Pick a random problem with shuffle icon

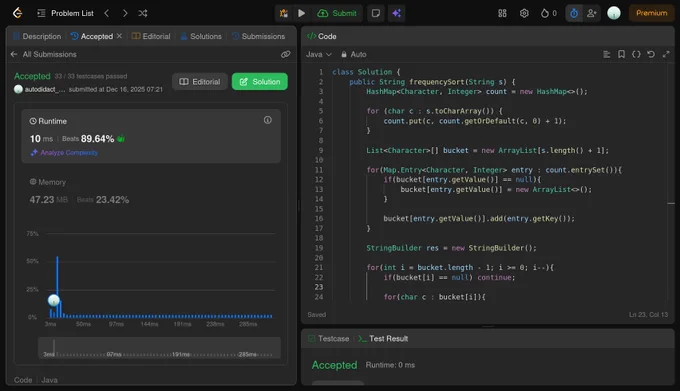pos(143,13)
